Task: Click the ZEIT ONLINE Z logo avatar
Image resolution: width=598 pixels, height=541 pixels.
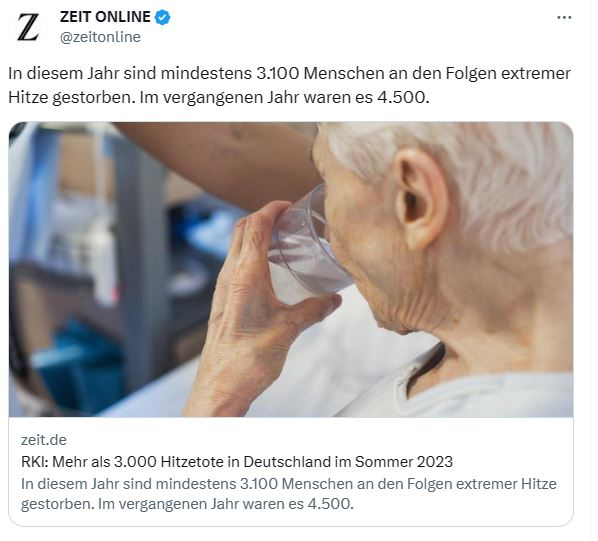Action: coord(28,27)
